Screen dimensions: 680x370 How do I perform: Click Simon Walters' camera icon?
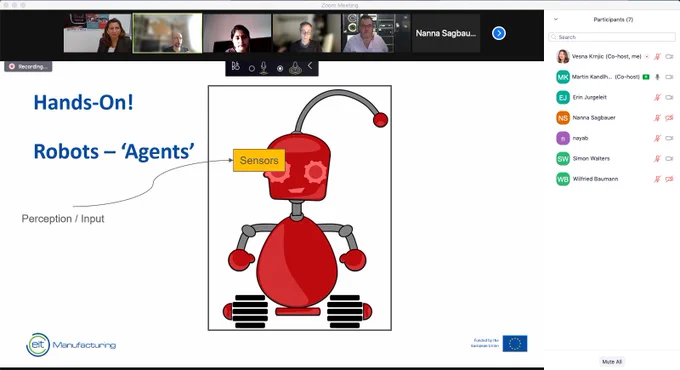tap(669, 158)
